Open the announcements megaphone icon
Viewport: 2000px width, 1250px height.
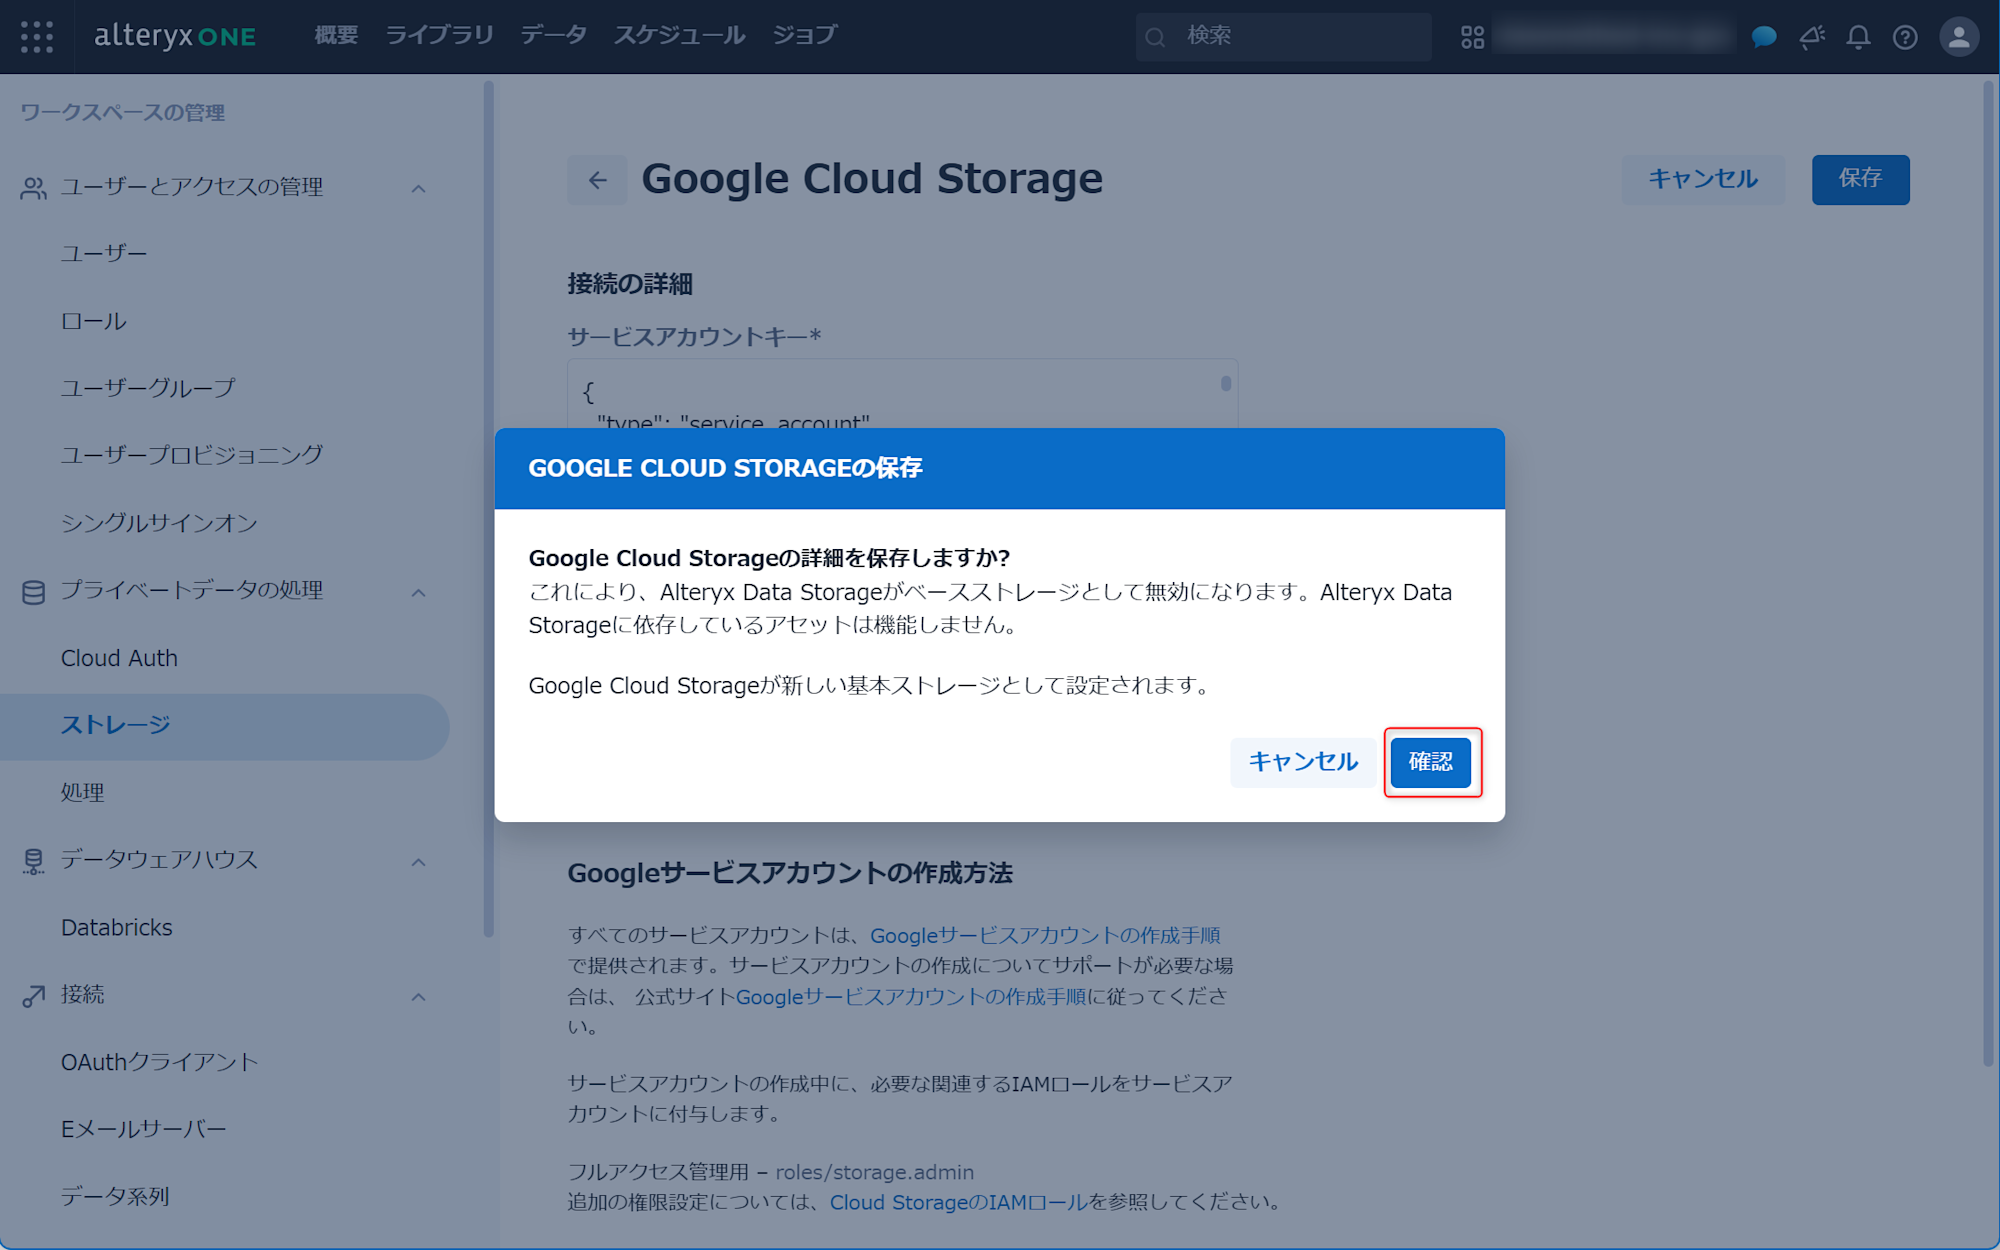(1812, 37)
